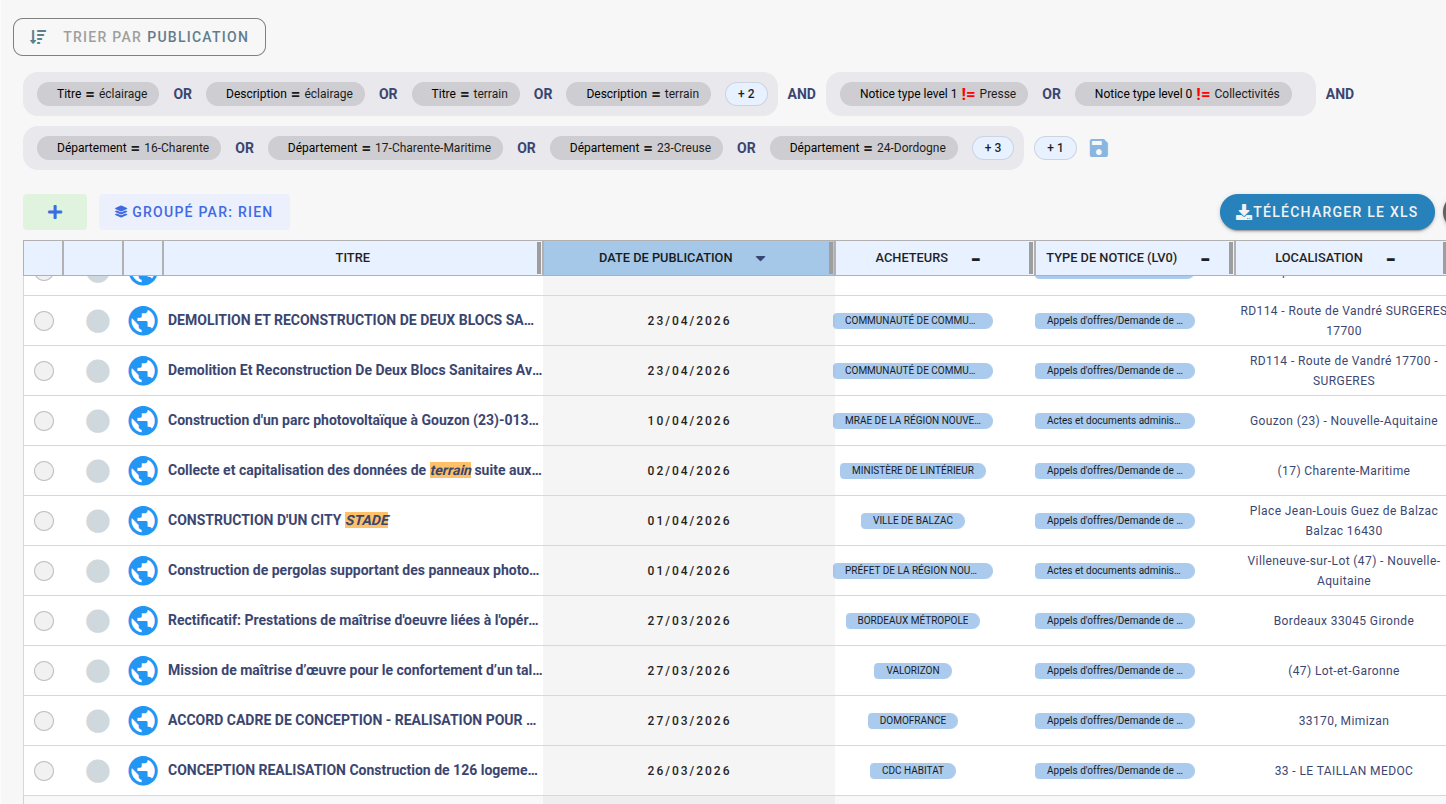Click the sort icon in Trier par Publication
The height and width of the screenshot is (804, 1446).
coord(38,37)
